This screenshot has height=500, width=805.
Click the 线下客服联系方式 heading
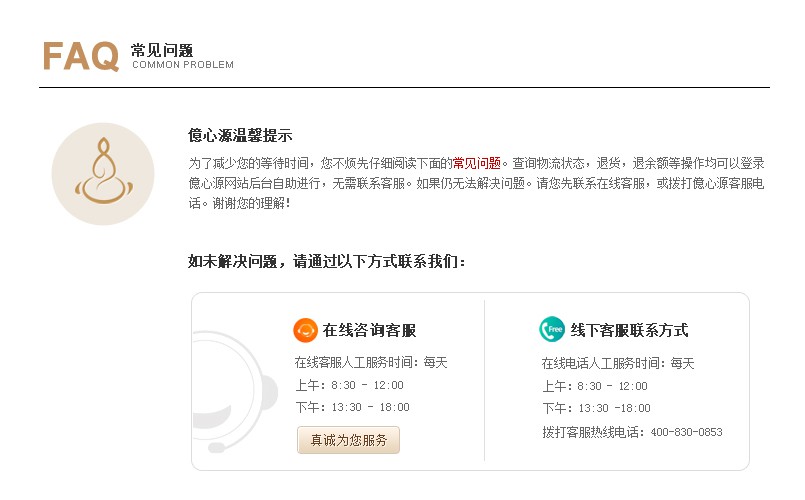(x=629, y=331)
